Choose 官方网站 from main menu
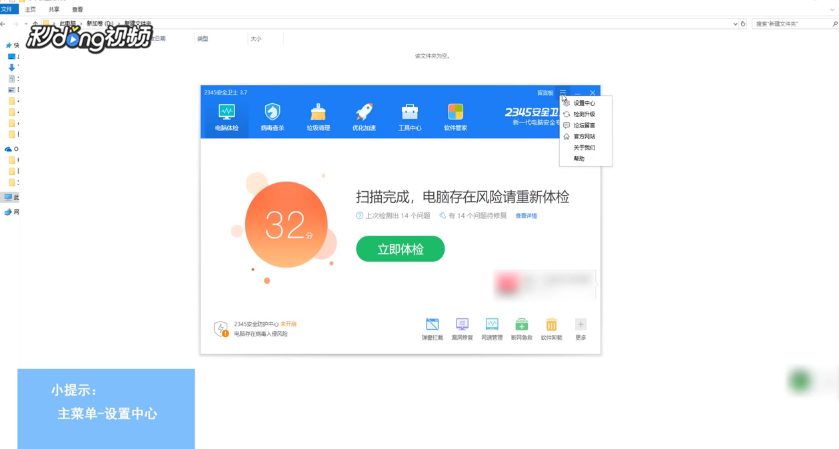This screenshot has width=839, height=449. (585, 136)
